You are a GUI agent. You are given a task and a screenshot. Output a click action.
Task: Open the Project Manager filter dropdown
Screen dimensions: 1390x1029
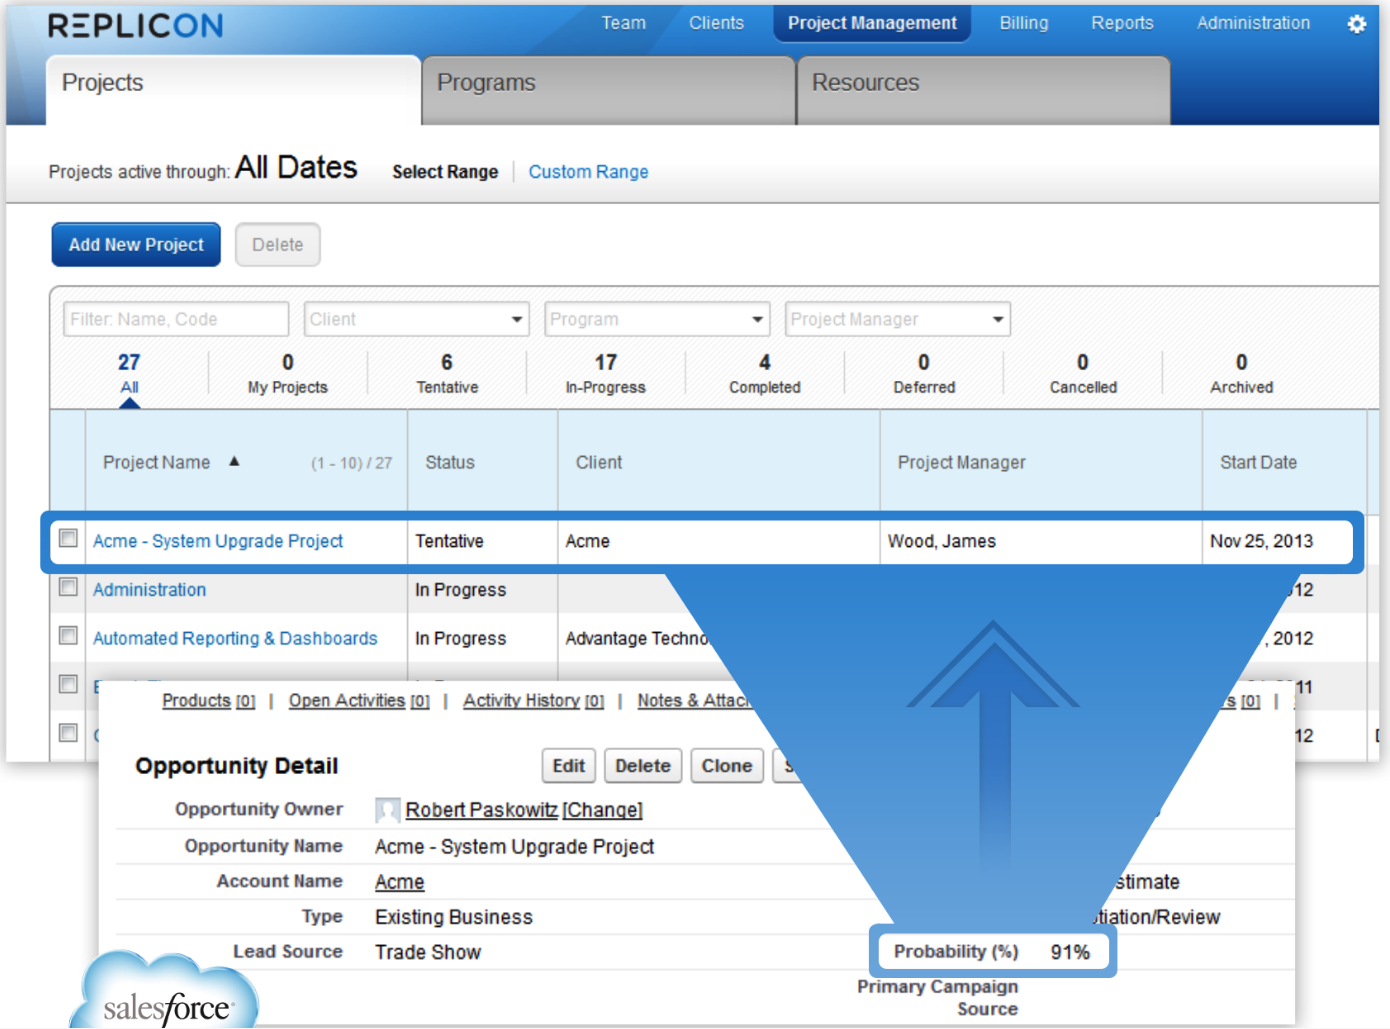(898, 319)
